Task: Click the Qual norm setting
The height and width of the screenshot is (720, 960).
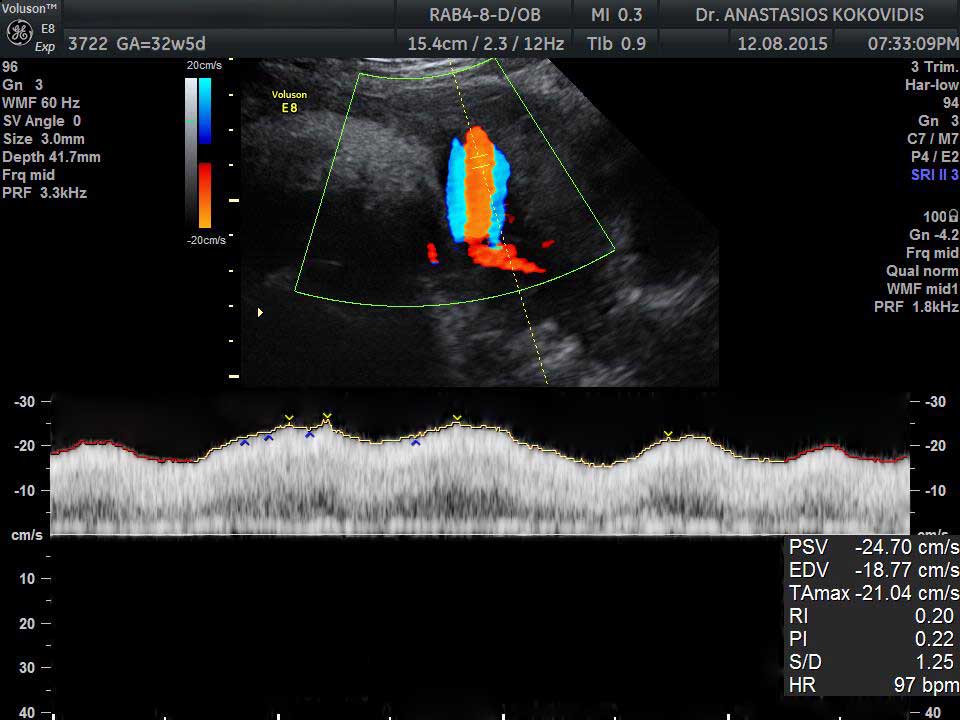Action: click(x=922, y=271)
